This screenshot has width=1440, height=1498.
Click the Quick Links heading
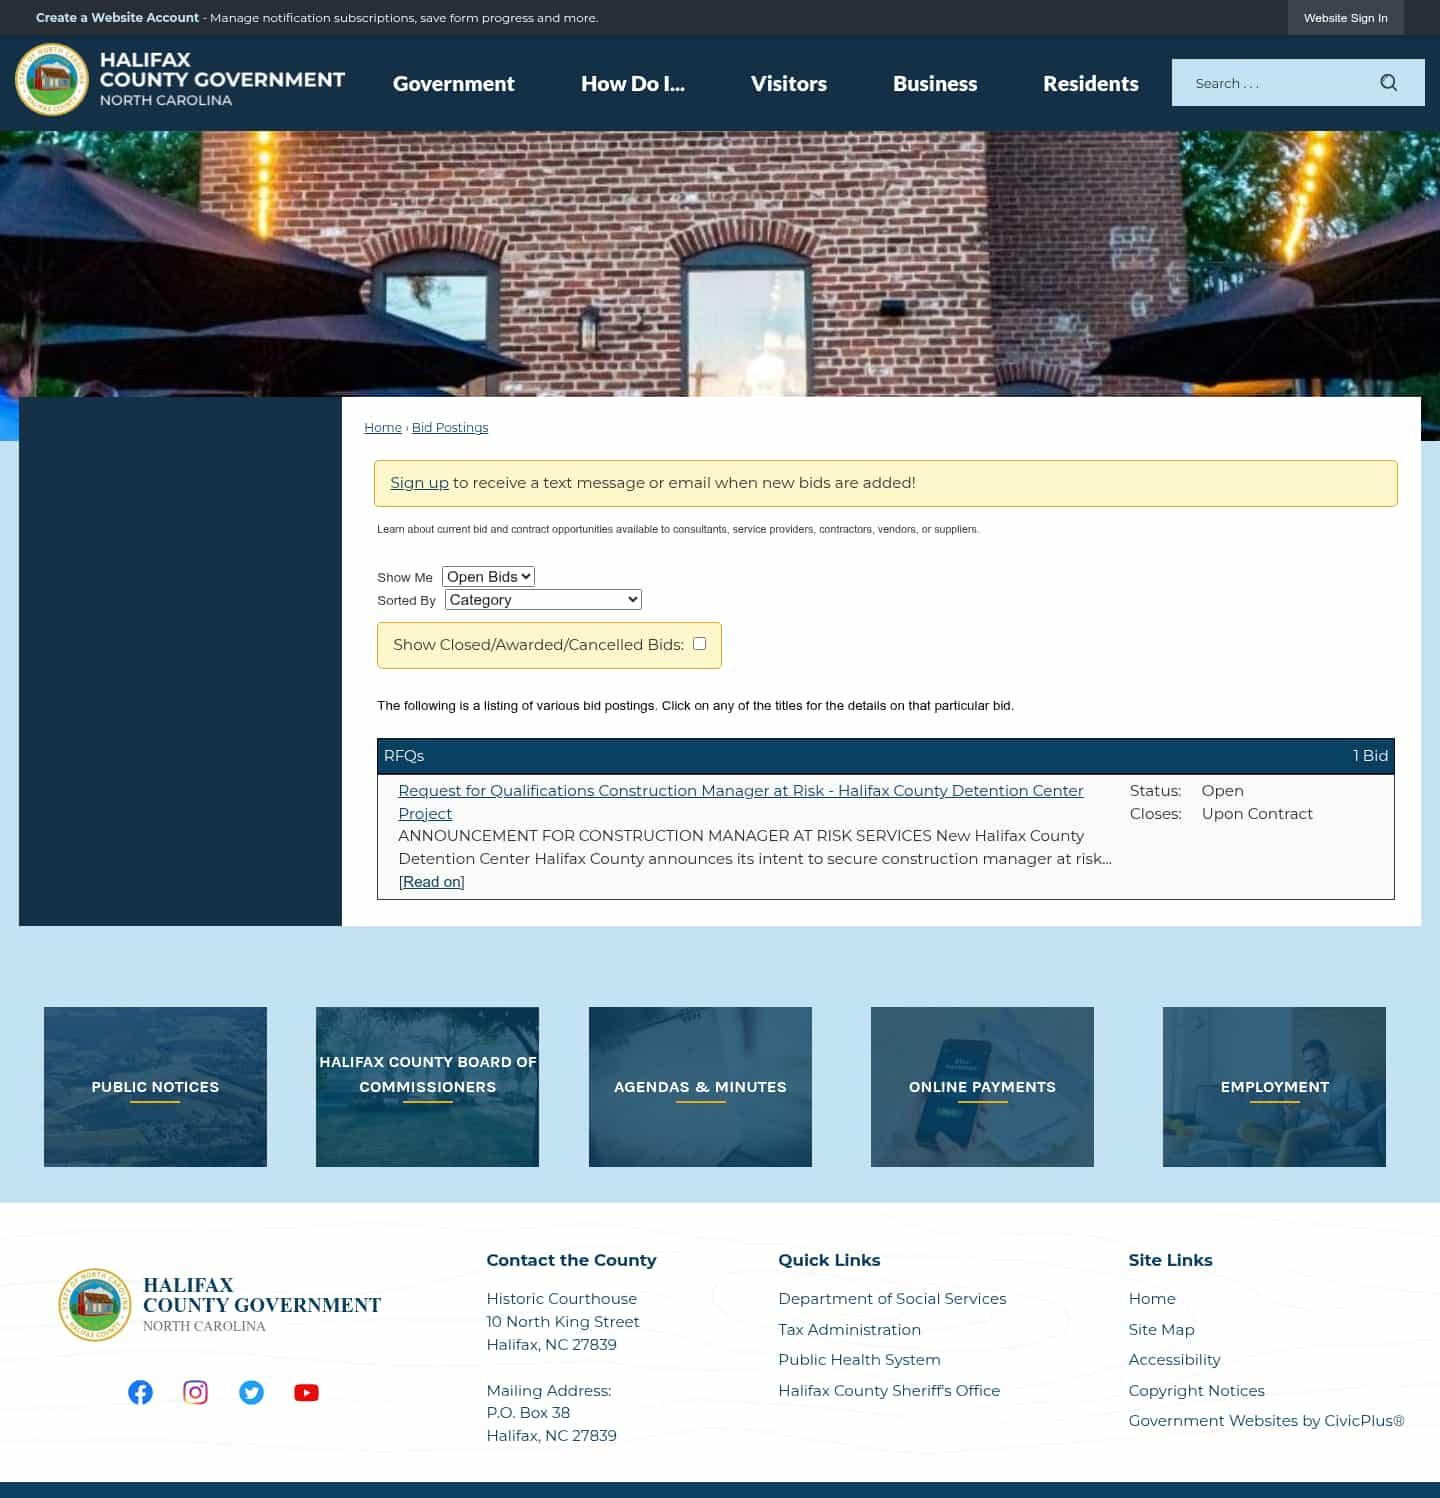[x=829, y=1260]
